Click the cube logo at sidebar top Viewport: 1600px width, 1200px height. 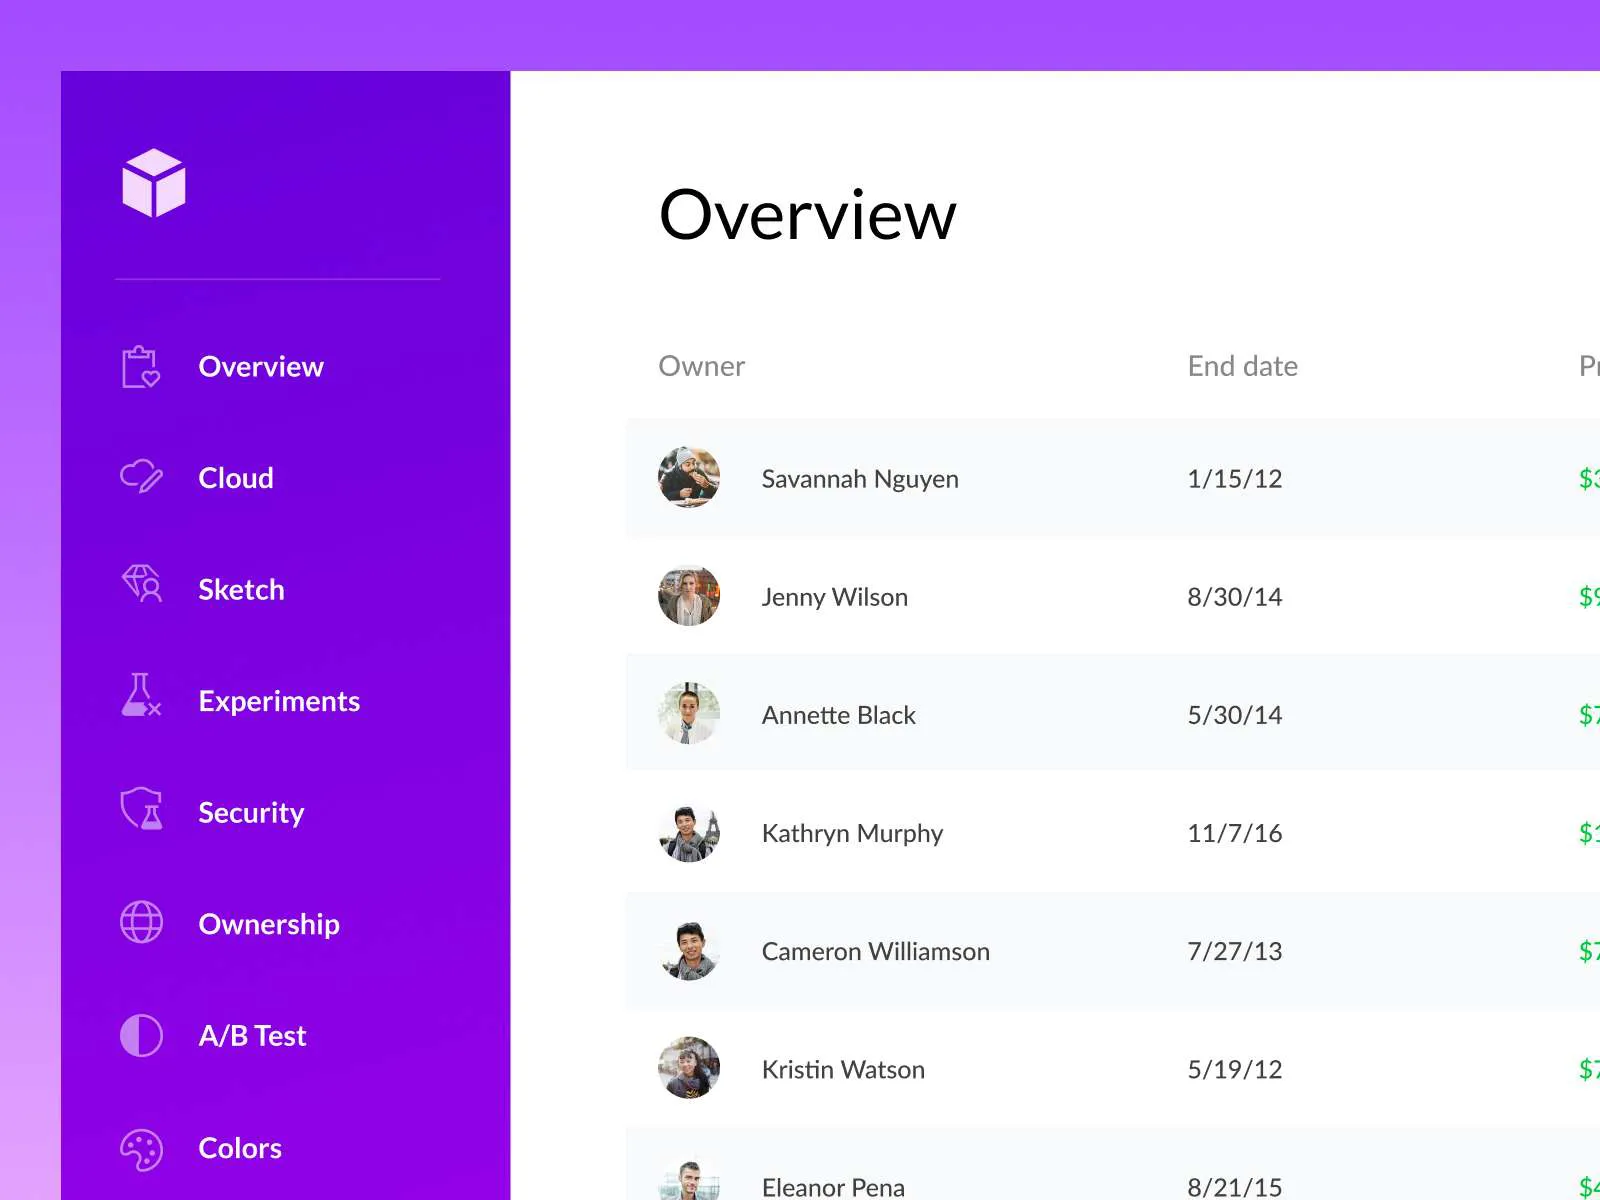[152, 184]
